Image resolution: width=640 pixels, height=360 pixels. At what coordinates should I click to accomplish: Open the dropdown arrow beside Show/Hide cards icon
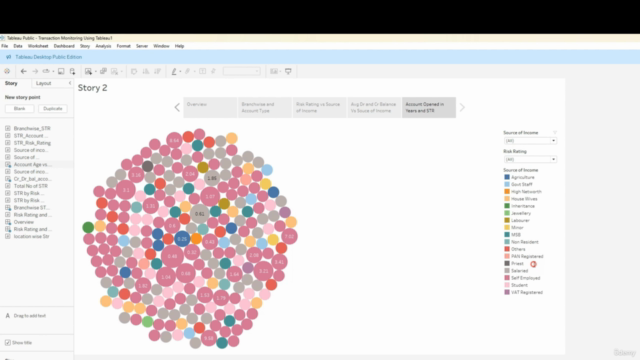pos(280,71)
